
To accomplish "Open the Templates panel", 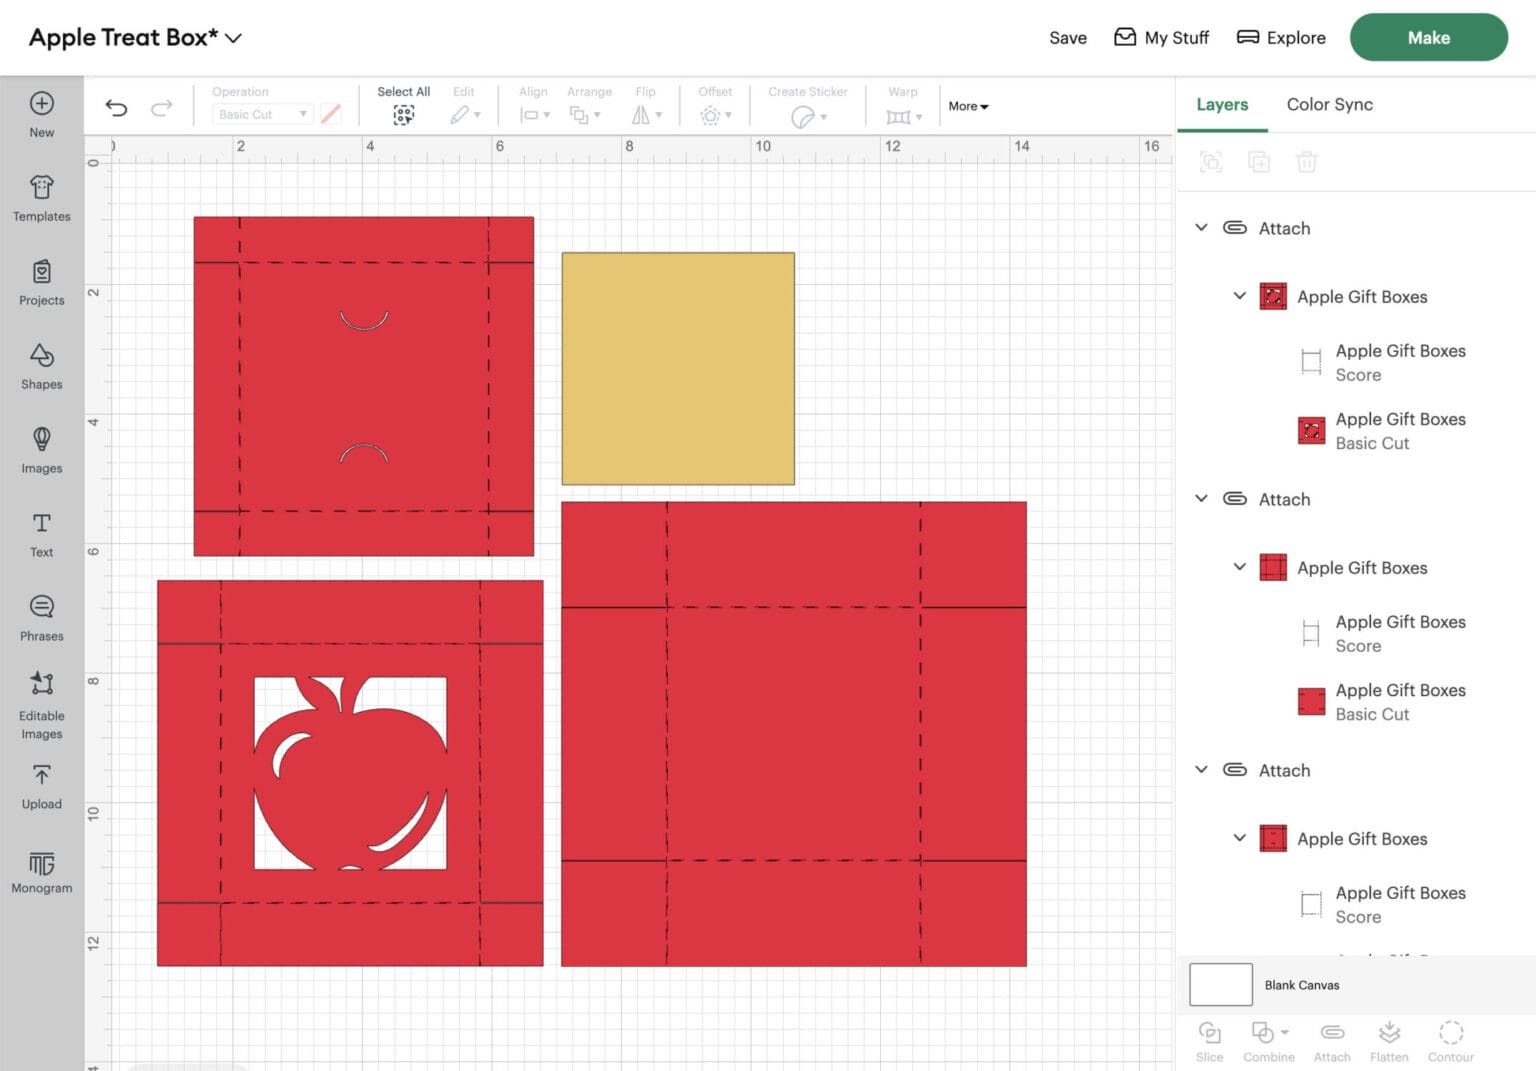I will pyautogui.click(x=41, y=198).
